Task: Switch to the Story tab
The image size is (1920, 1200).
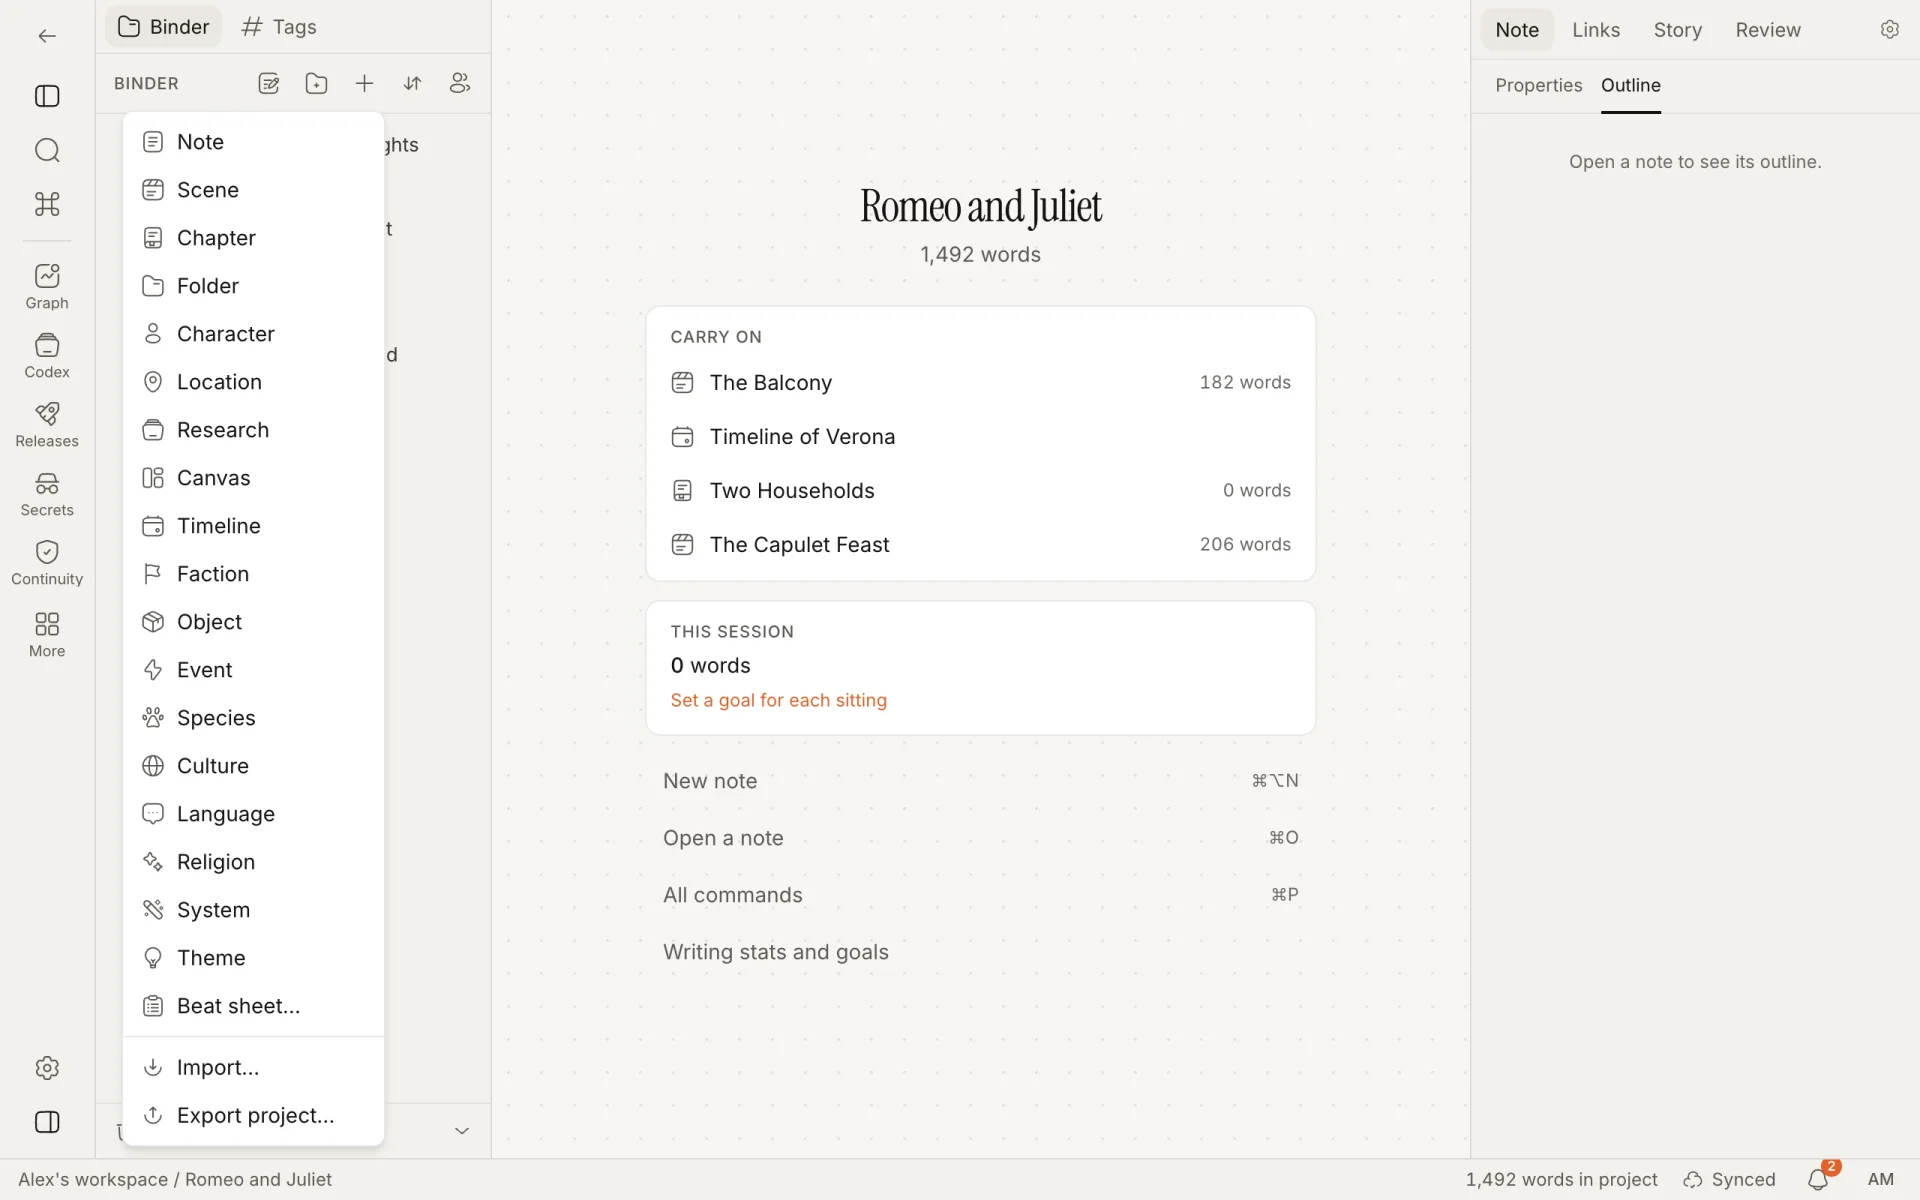Action: tap(1677, 30)
